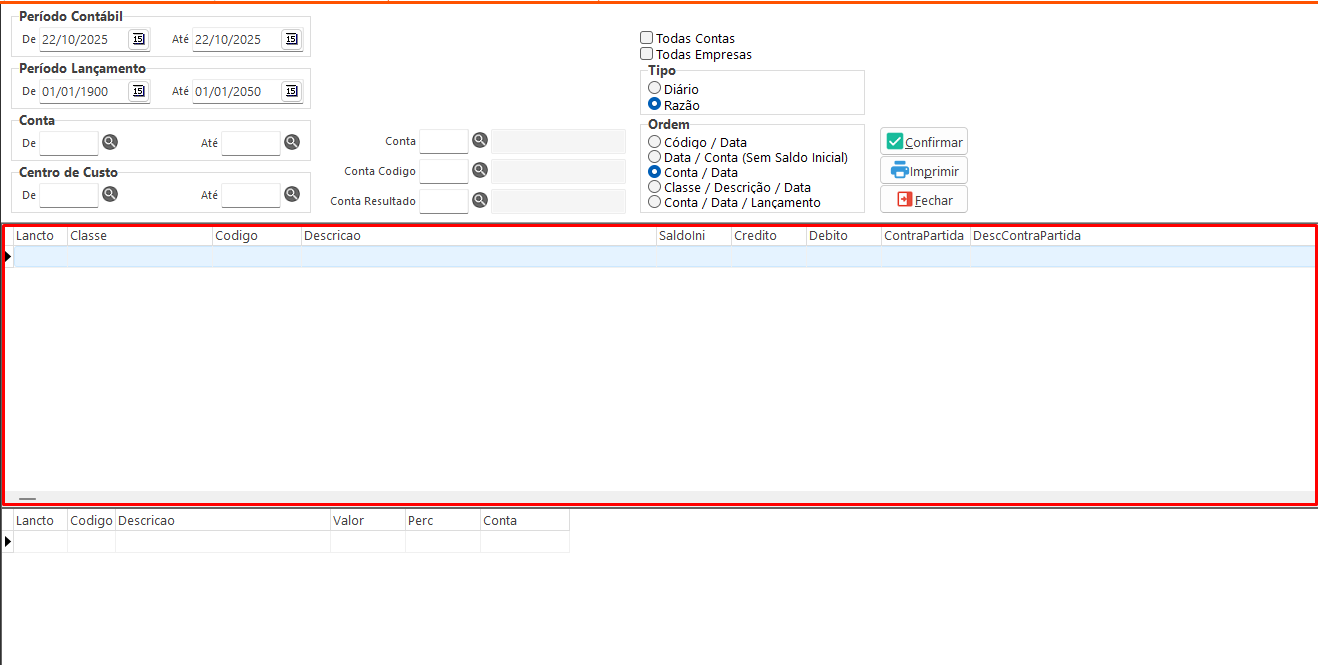Open calendar for Período Lançamento end date
1318x665 pixels.
coord(291,91)
